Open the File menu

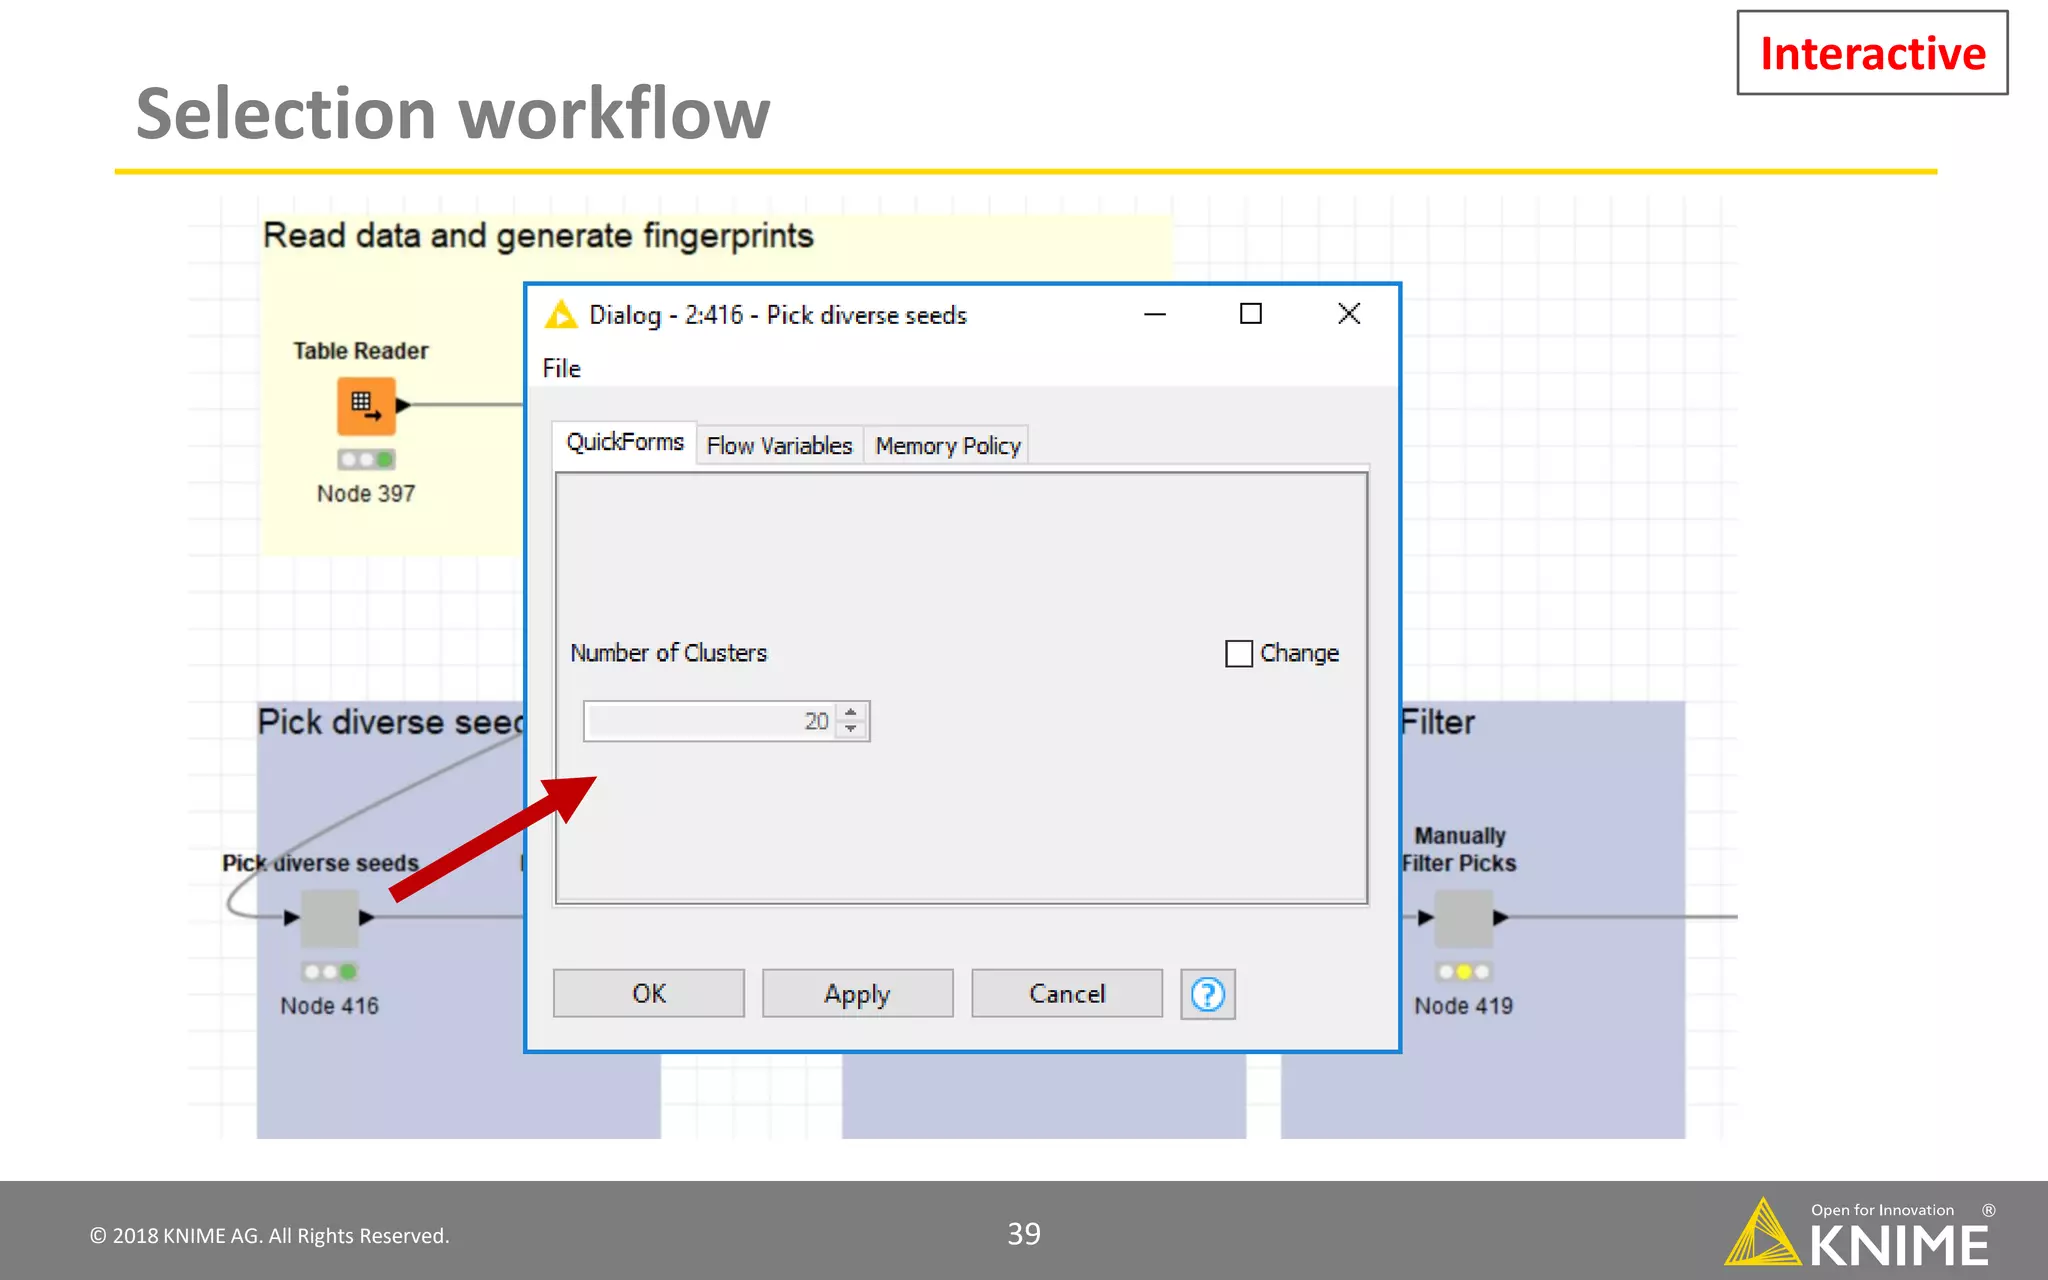561,369
